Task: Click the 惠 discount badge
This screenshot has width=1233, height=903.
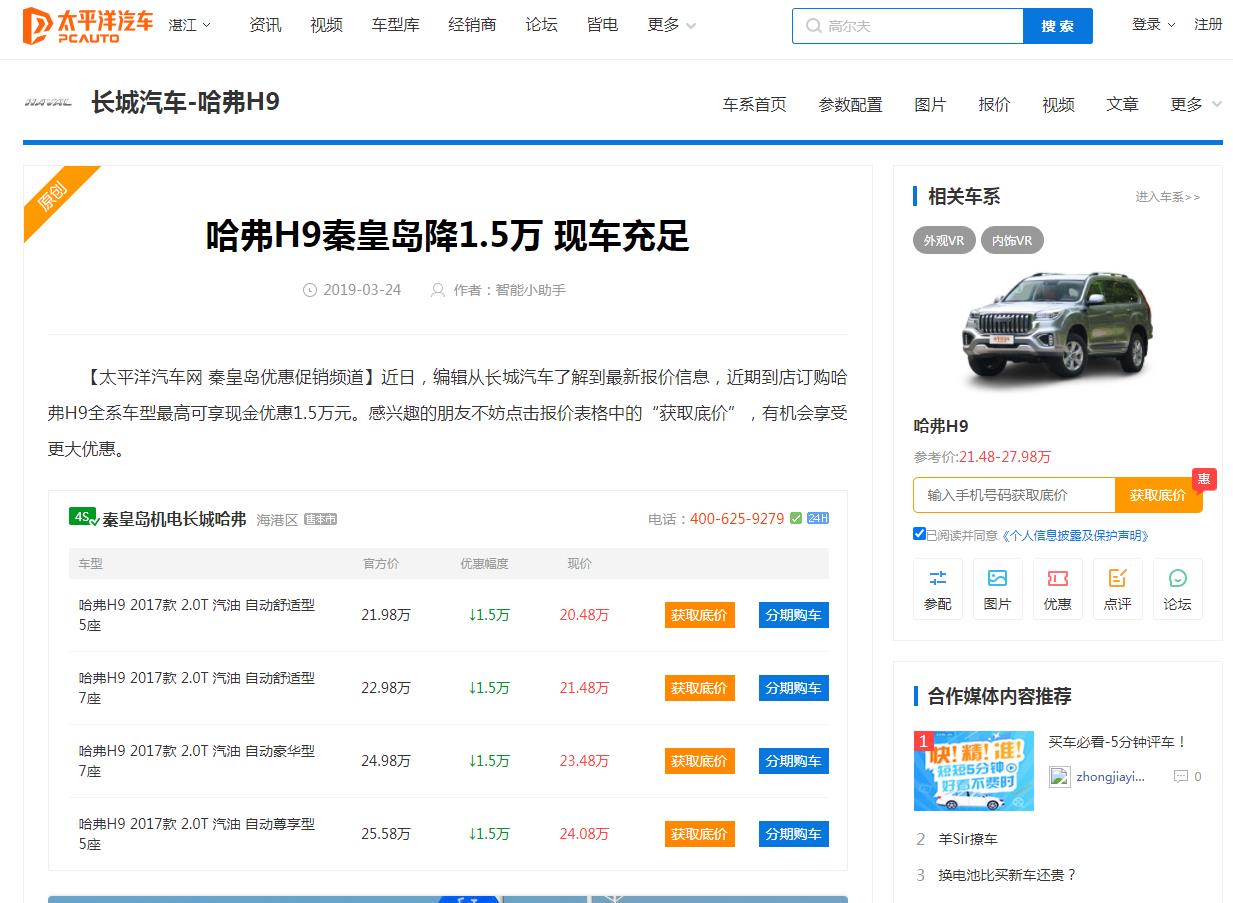Action: pyautogui.click(x=1204, y=479)
